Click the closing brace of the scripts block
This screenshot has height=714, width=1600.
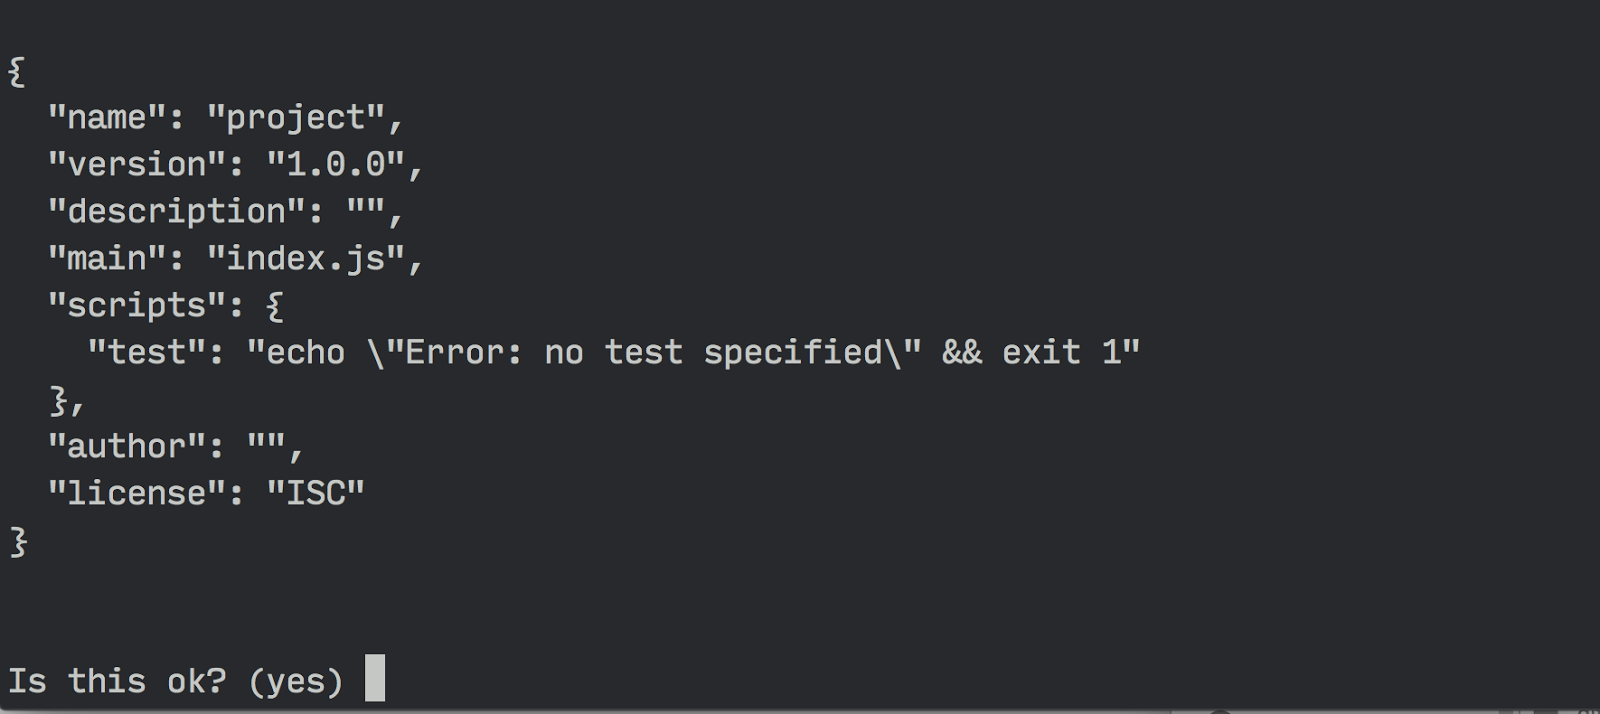[60, 400]
